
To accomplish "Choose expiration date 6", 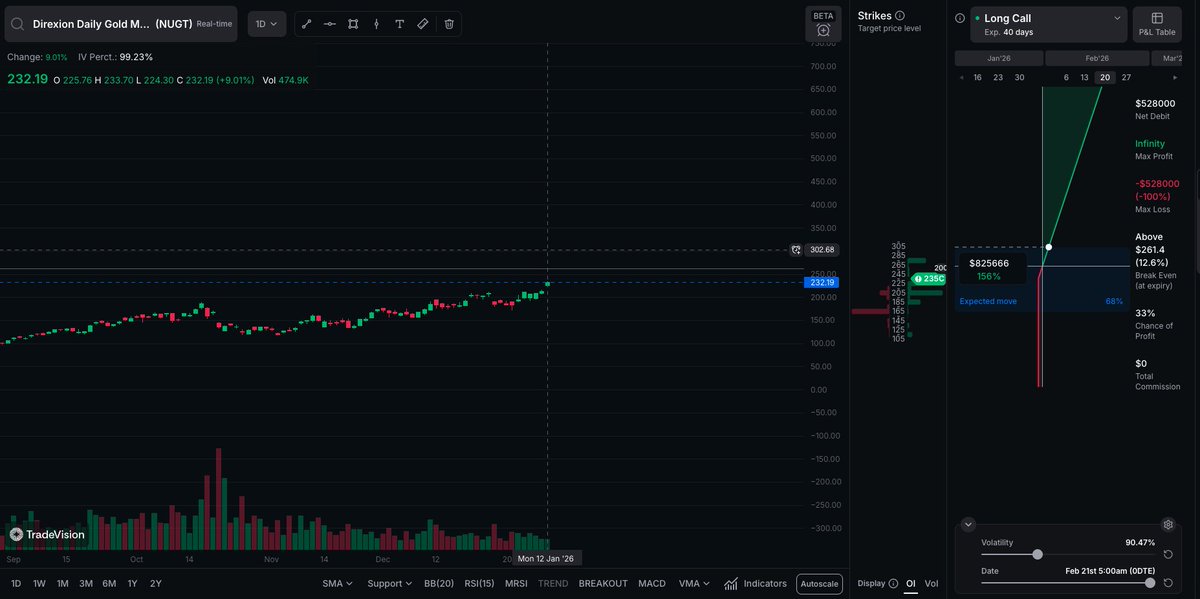I will pyautogui.click(x=1066, y=77).
